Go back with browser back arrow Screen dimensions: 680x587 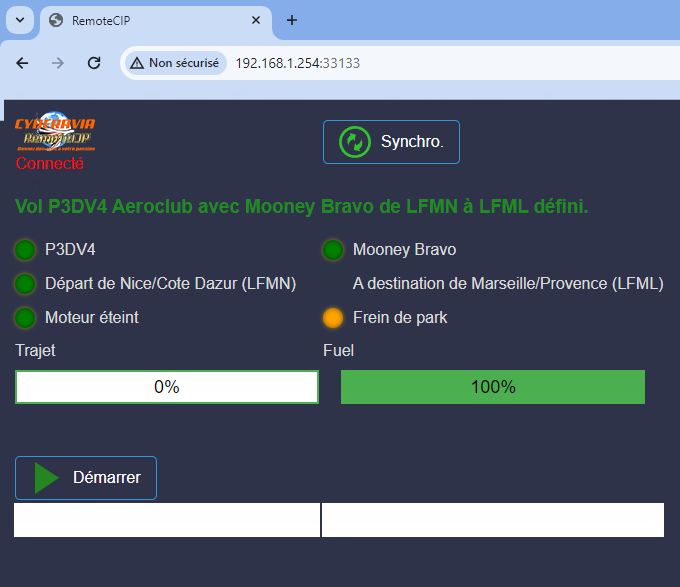(22, 63)
